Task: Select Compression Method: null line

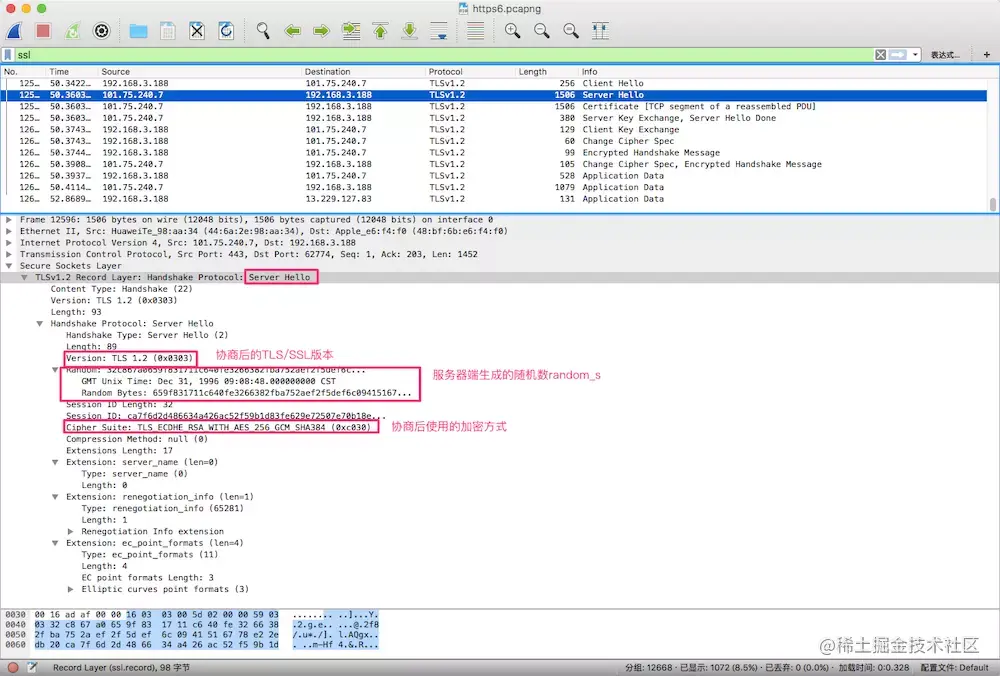Action: click(x=137, y=439)
